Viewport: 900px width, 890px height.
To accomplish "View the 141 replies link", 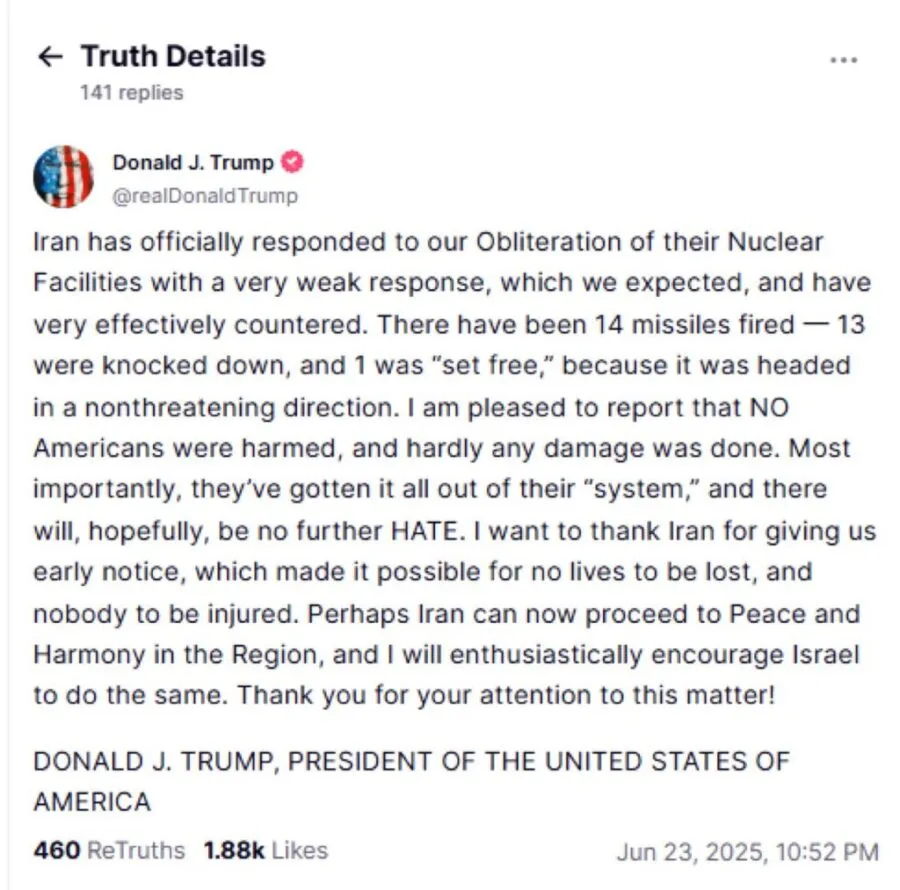I will (131, 93).
